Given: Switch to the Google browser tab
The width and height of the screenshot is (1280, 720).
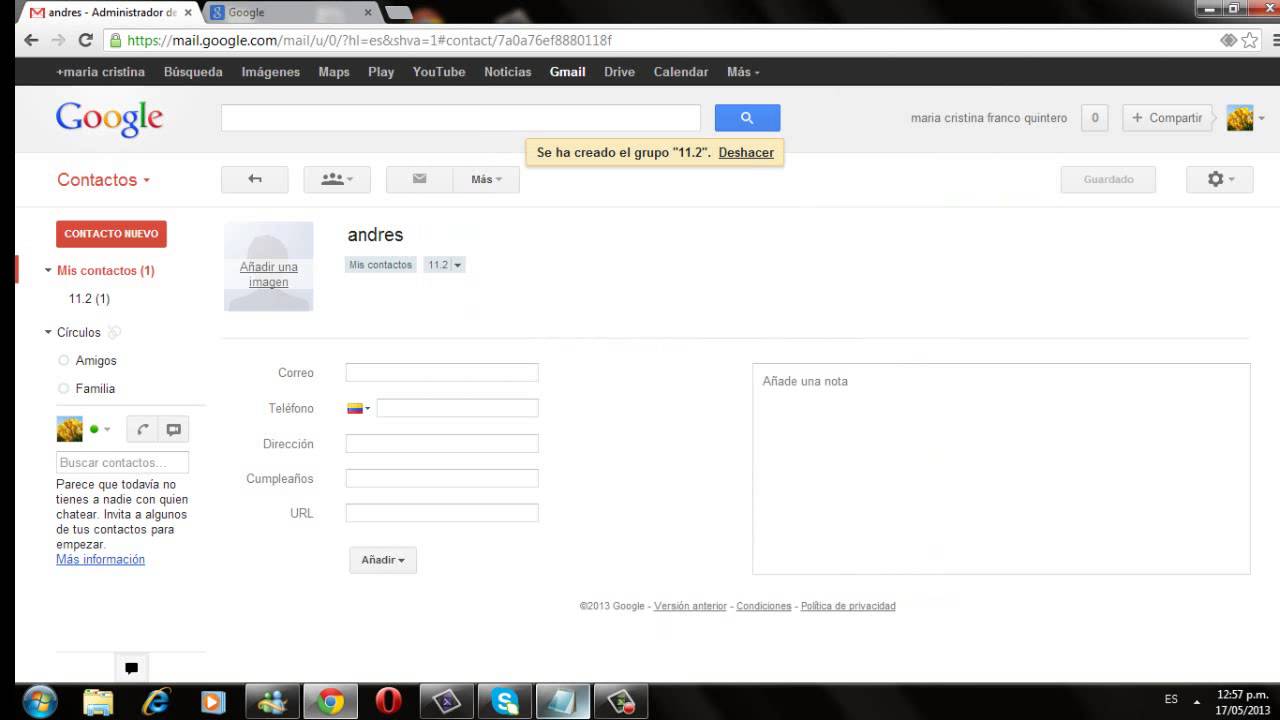Looking at the screenshot, I should pos(290,13).
